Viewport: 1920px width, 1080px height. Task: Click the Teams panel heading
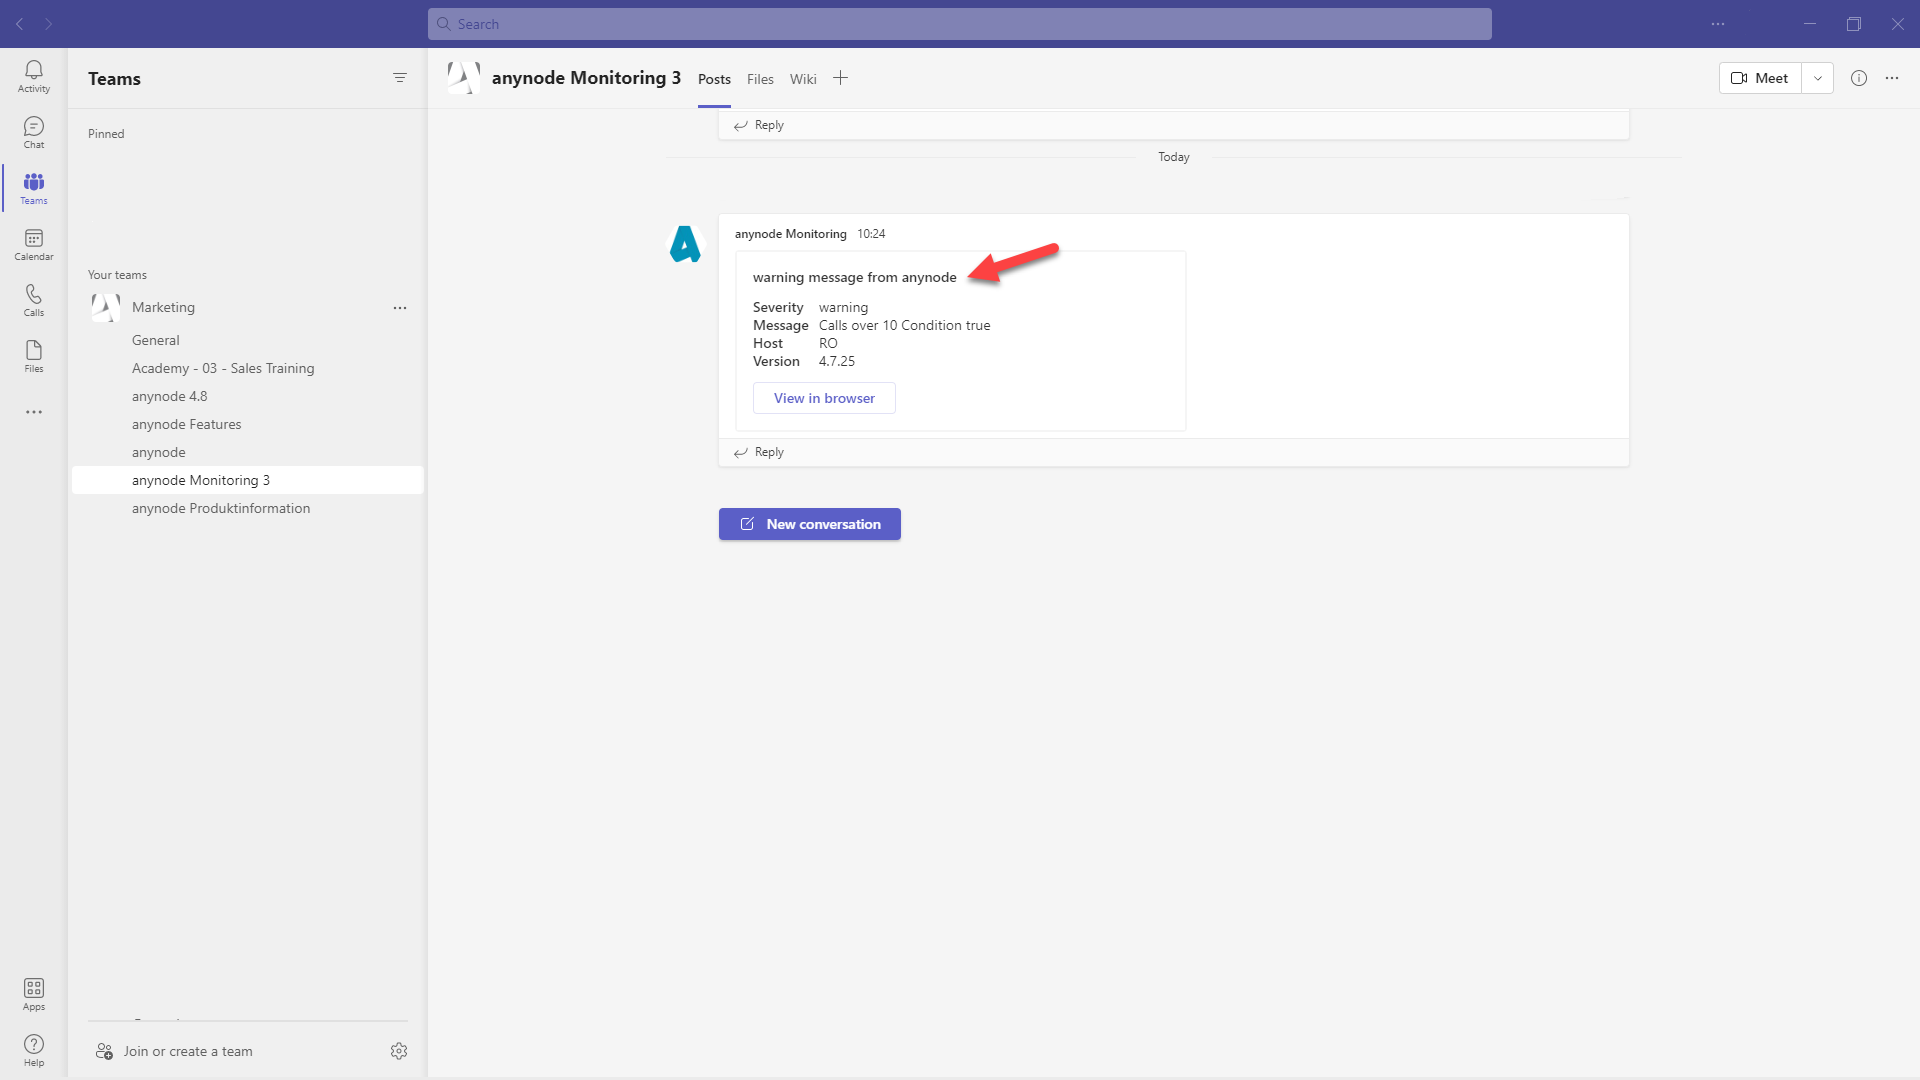click(114, 79)
